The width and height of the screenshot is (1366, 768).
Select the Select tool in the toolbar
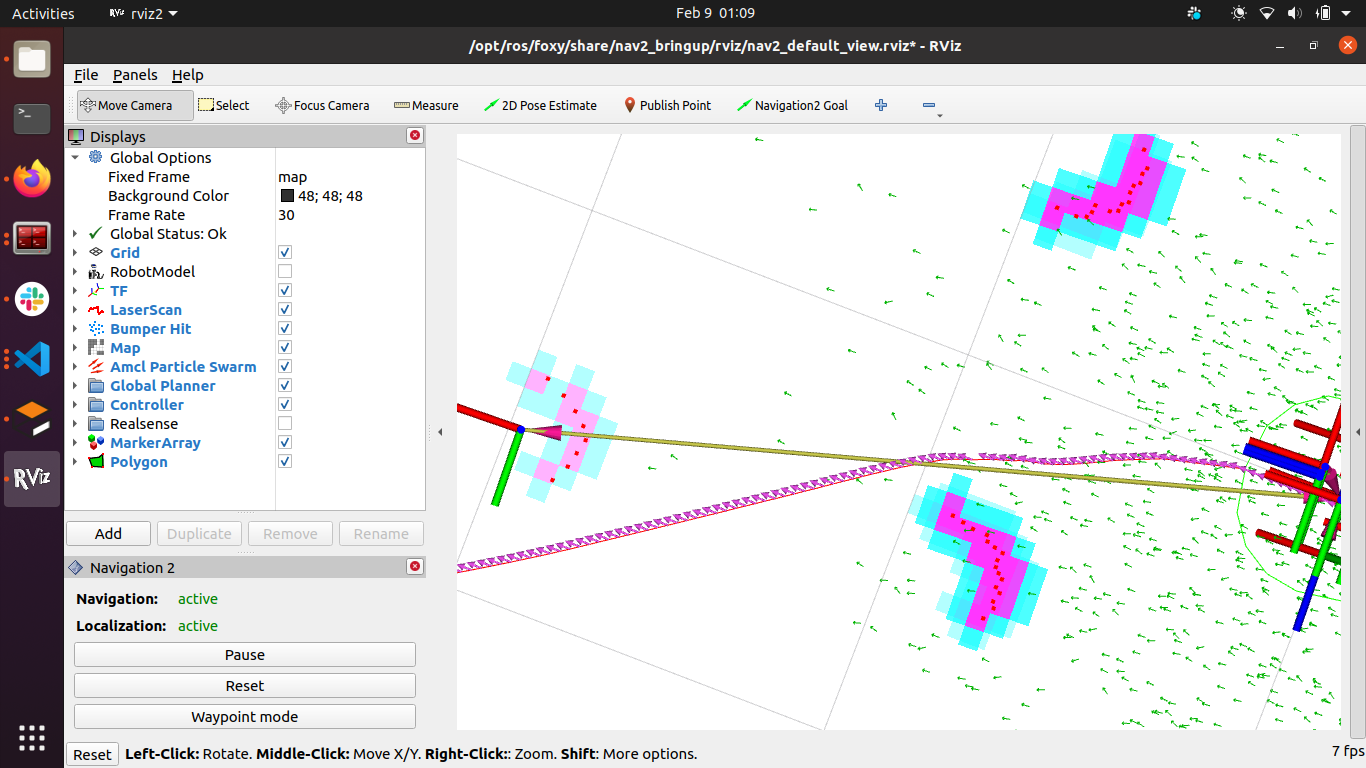(x=224, y=105)
